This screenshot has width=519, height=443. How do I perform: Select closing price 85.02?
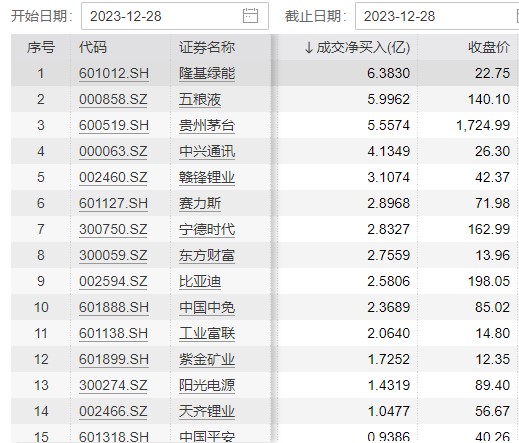[493, 307]
